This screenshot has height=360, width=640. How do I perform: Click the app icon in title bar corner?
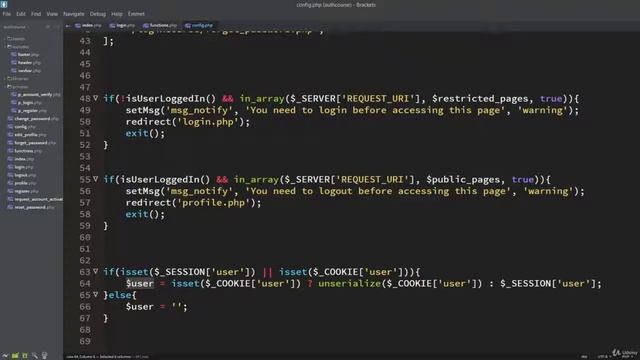click(x=4, y=4)
